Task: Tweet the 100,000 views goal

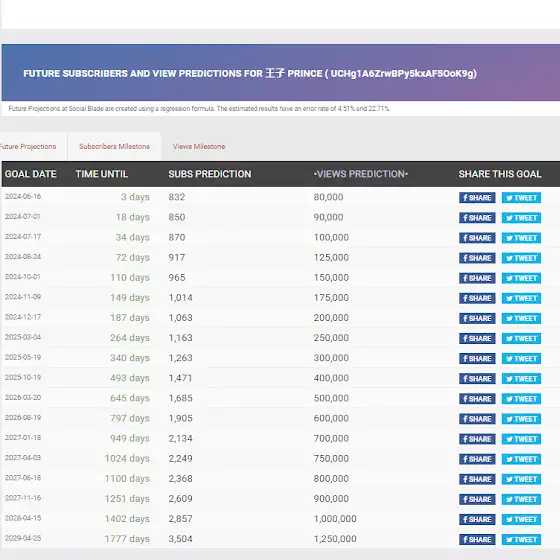Action: [521, 238]
